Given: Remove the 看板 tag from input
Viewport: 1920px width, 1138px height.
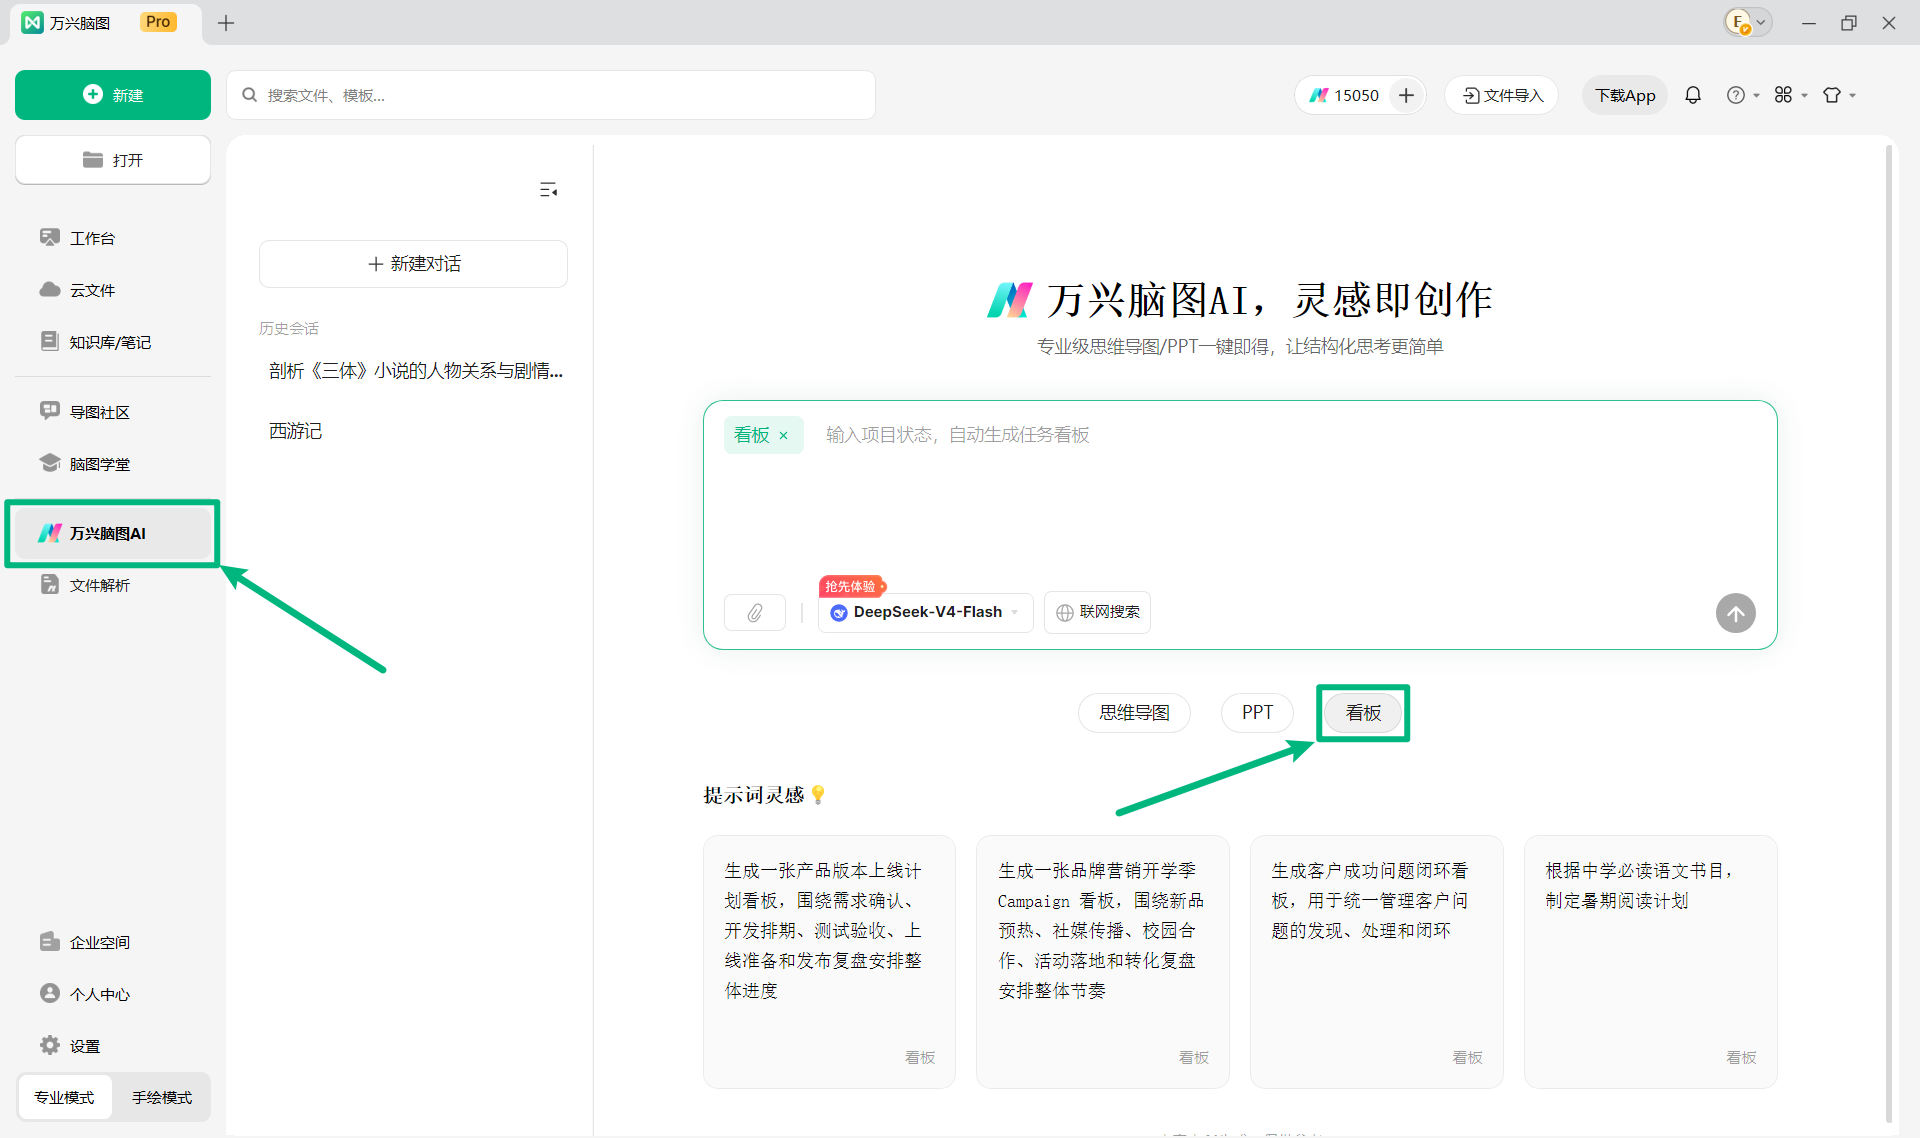Looking at the screenshot, I should tap(784, 435).
